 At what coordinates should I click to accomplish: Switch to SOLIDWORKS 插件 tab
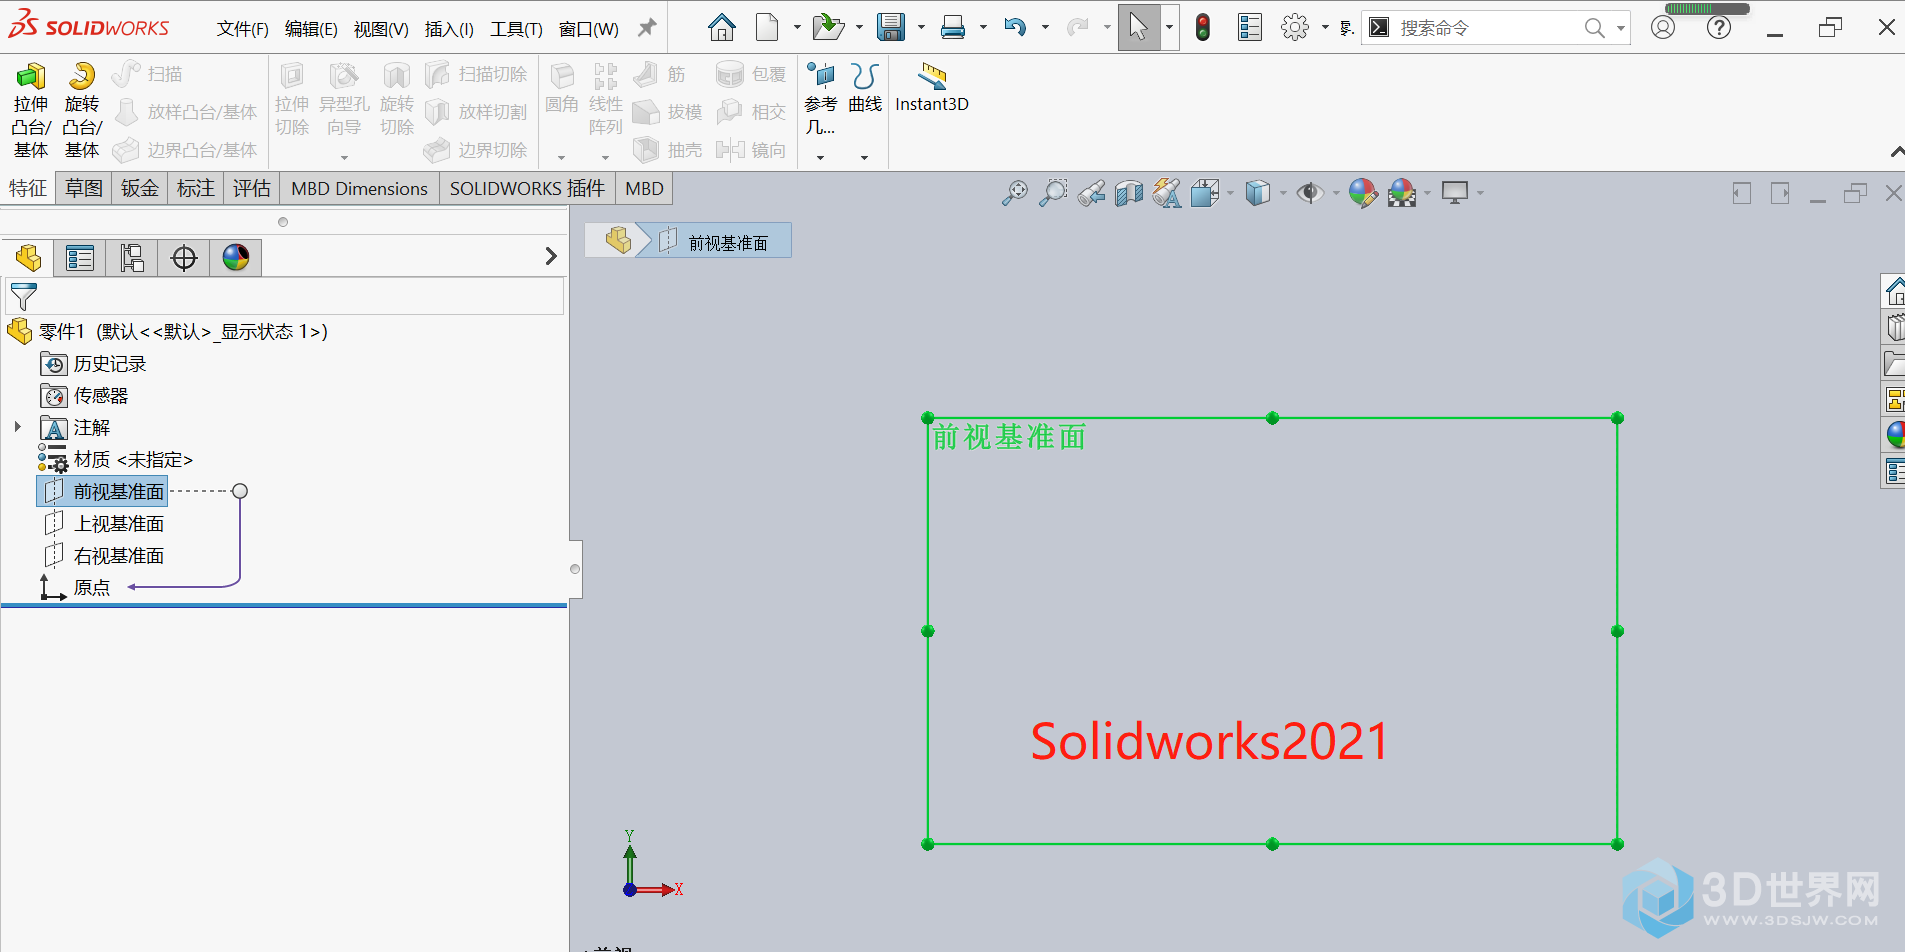pos(527,188)
